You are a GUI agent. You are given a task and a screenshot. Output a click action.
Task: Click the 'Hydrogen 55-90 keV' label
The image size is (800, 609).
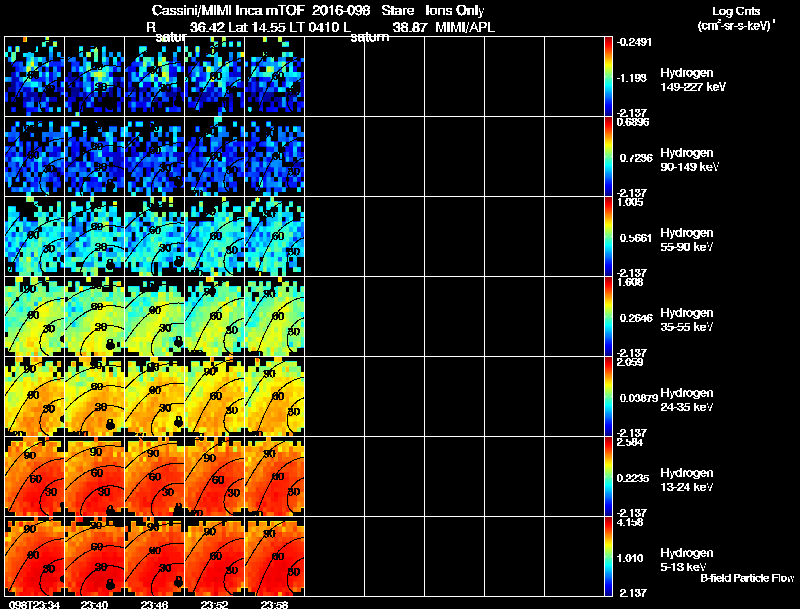click(x=687, y=240)
